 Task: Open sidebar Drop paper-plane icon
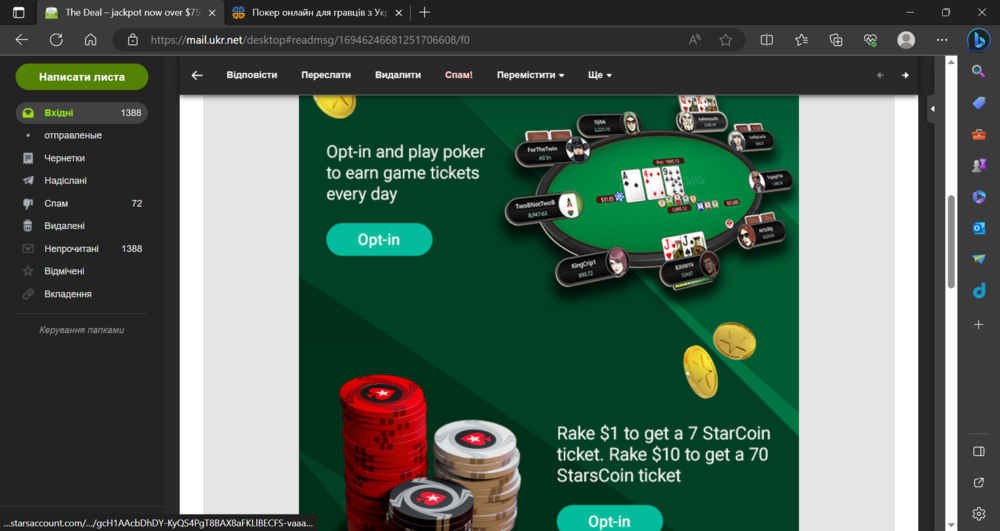978,259
